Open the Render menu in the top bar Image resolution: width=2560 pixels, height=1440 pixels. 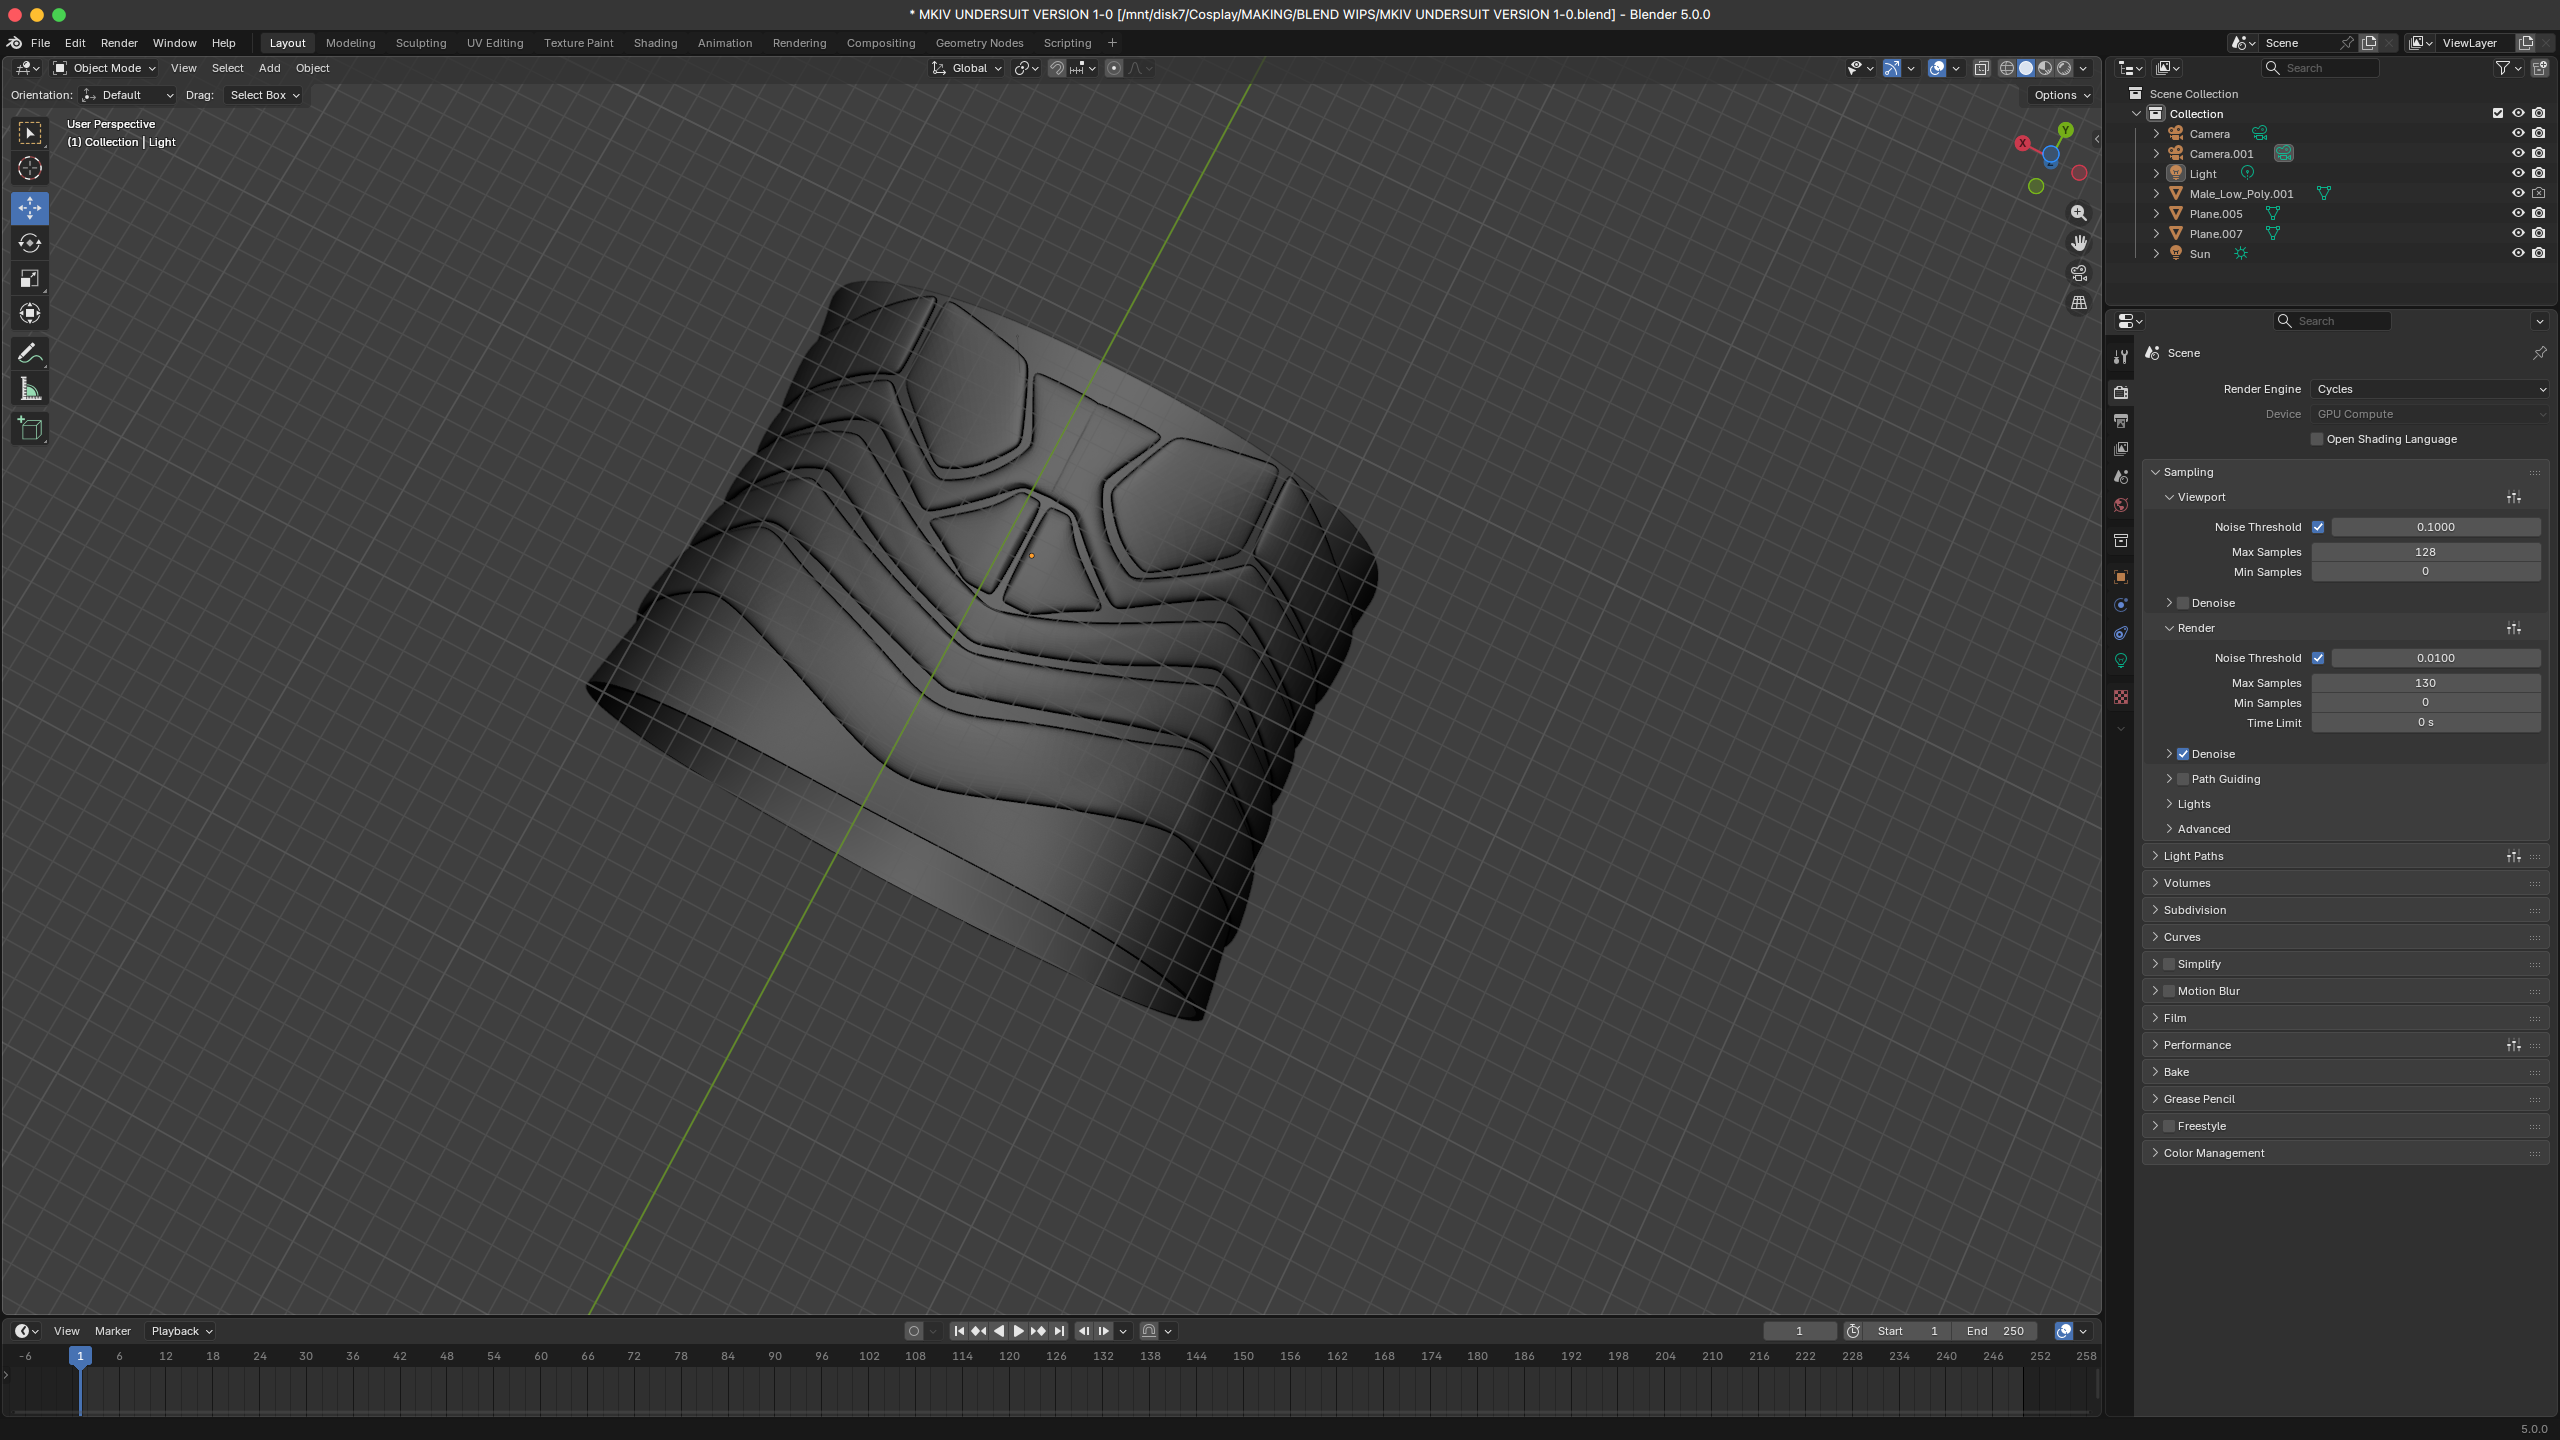pos(119,42)
